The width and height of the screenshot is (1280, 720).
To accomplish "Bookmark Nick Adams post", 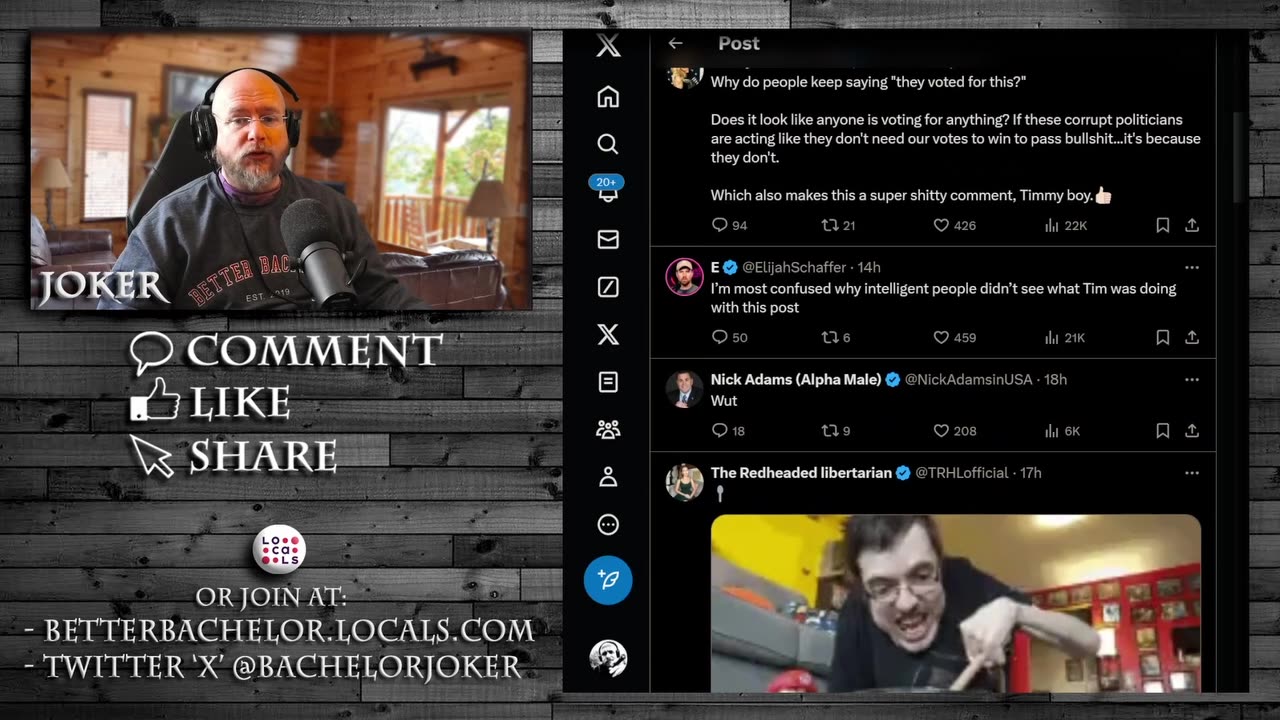I will coord(1162,431).
